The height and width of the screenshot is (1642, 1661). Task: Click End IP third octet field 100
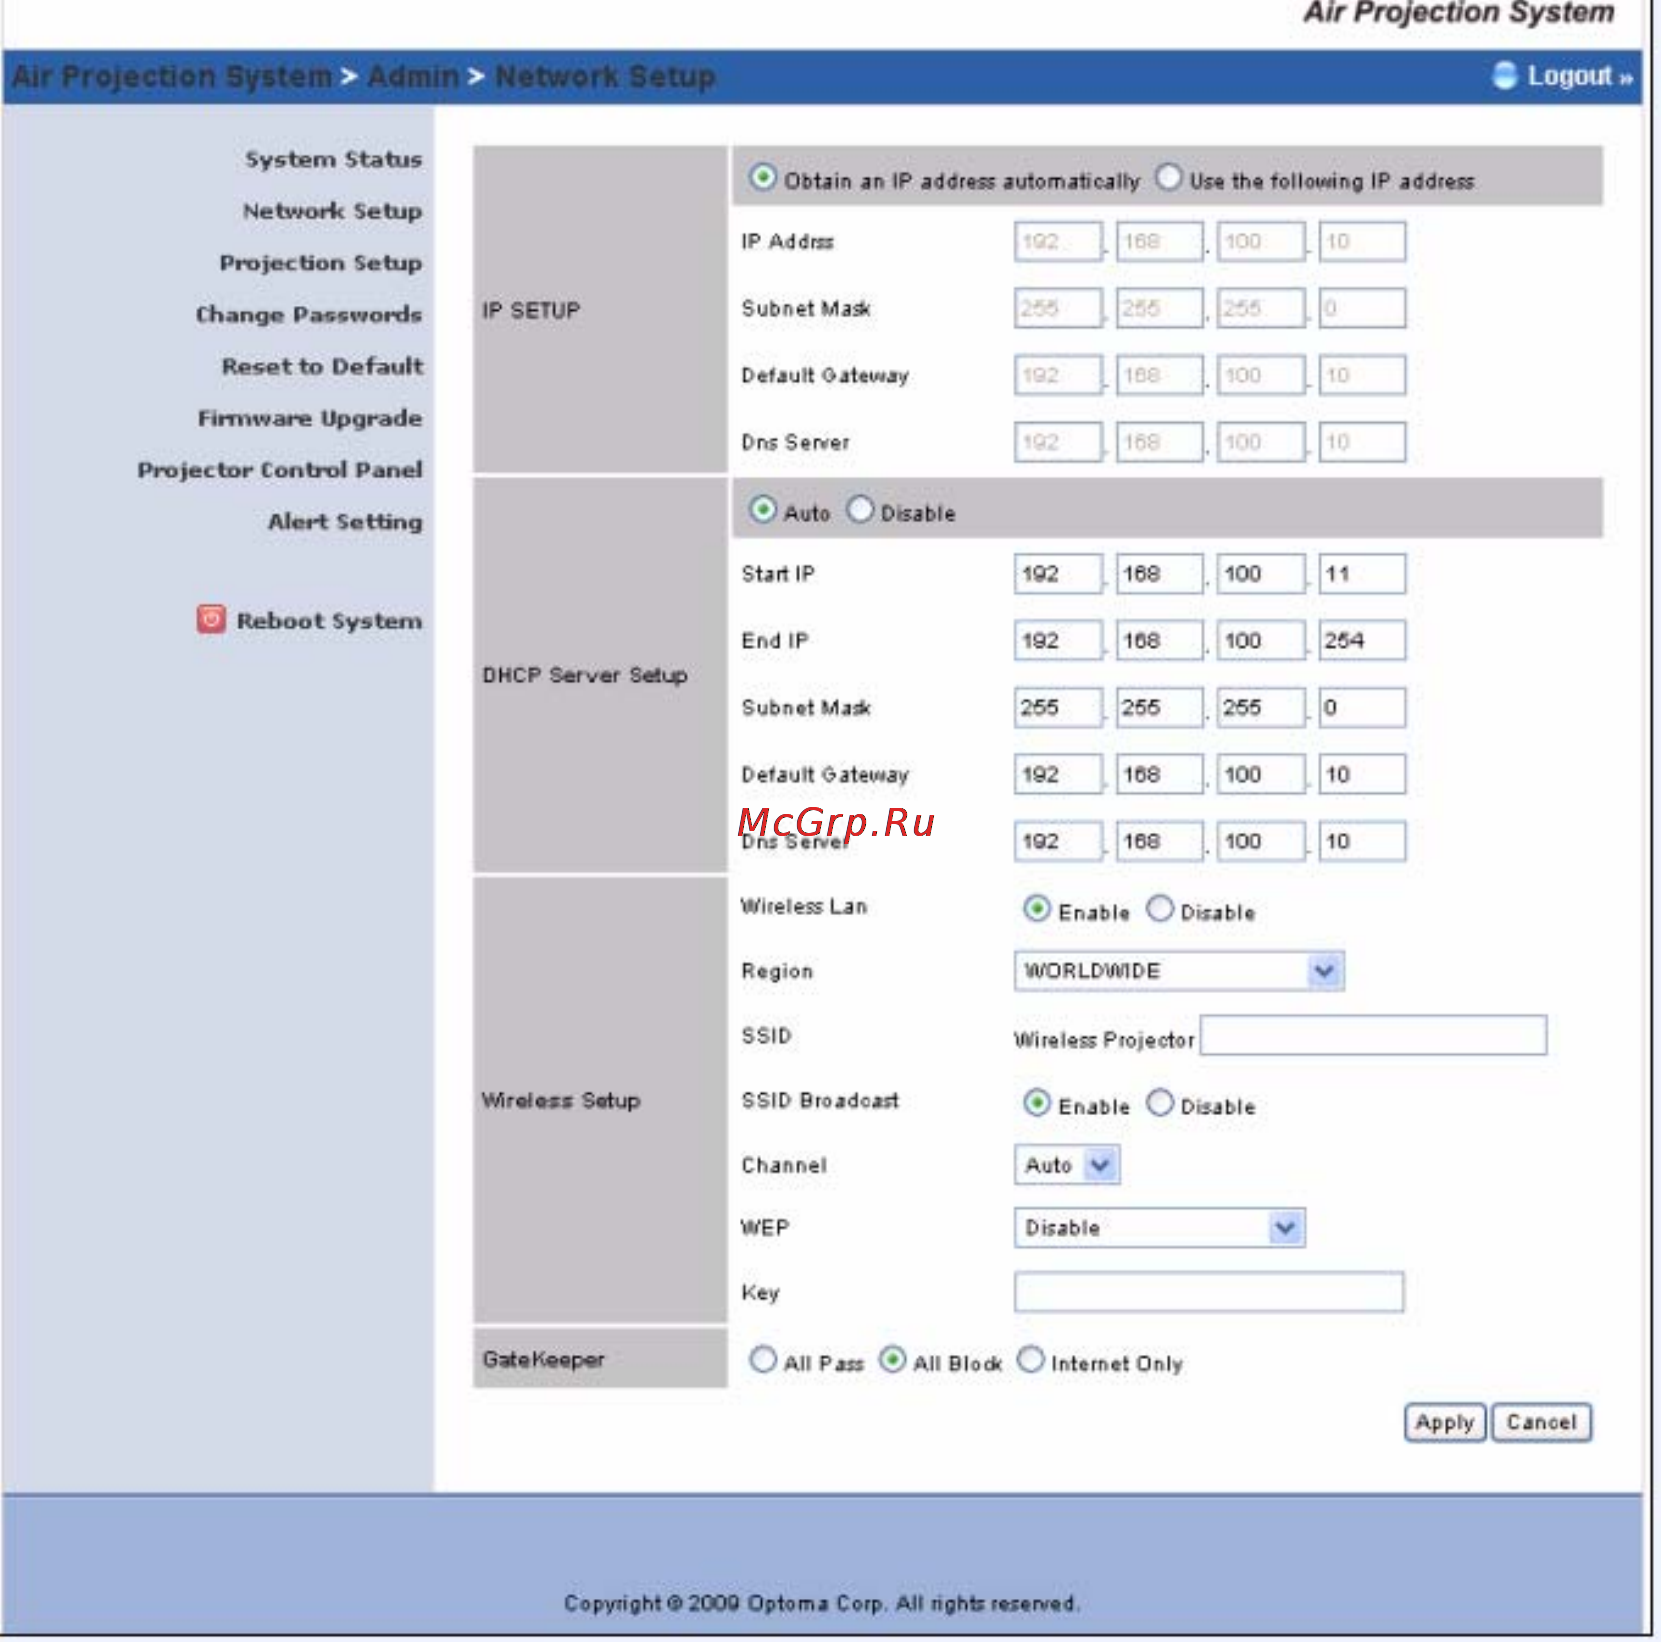pyautogui.click(x=1261, y=641)
